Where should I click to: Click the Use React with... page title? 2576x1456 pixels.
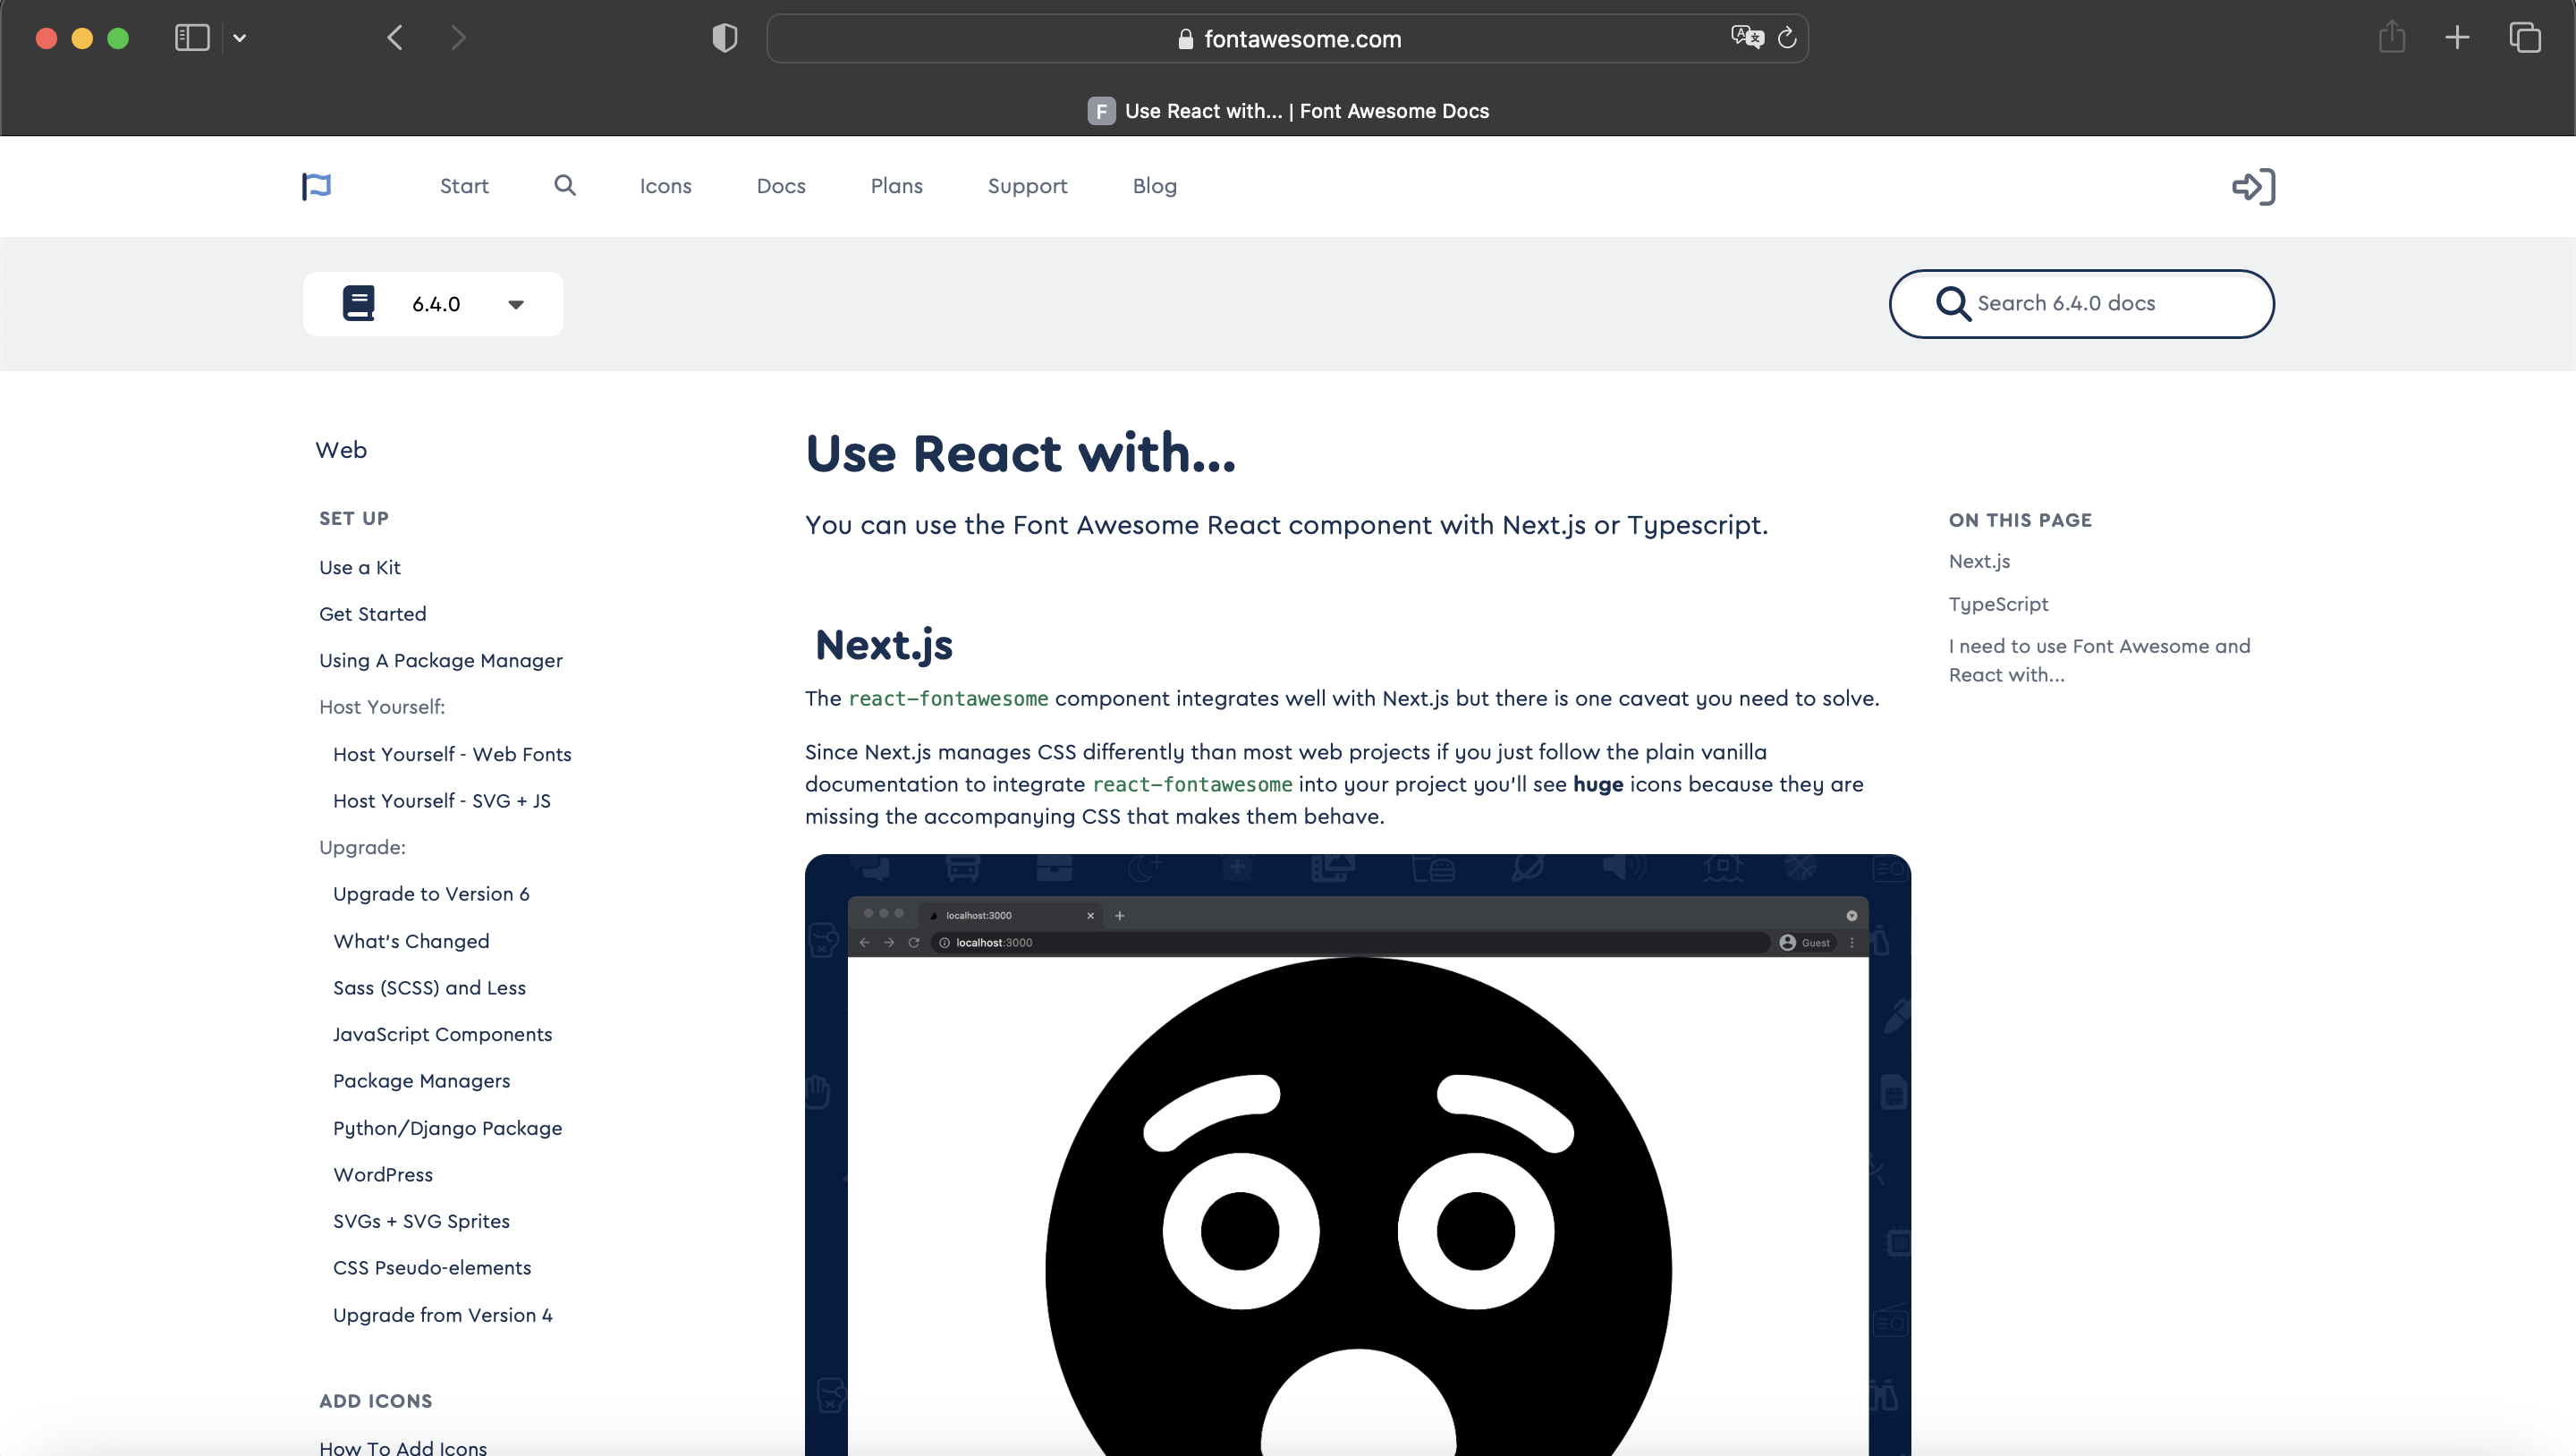[1020, 453]
